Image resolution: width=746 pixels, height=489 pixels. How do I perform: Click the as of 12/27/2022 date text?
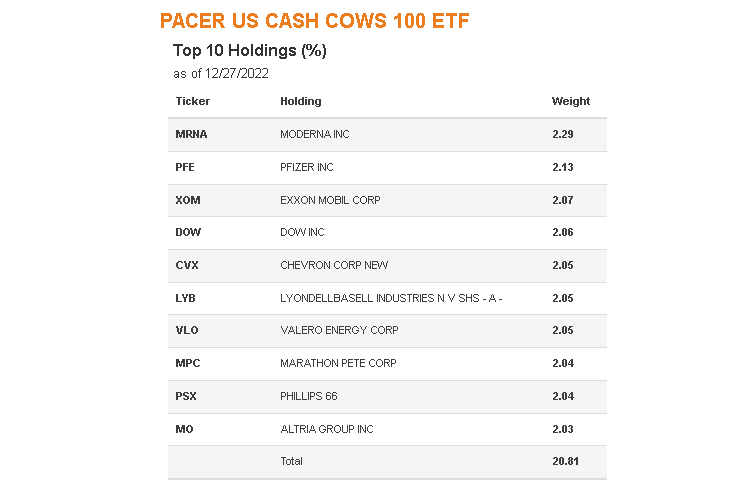(x=221, y=73)
